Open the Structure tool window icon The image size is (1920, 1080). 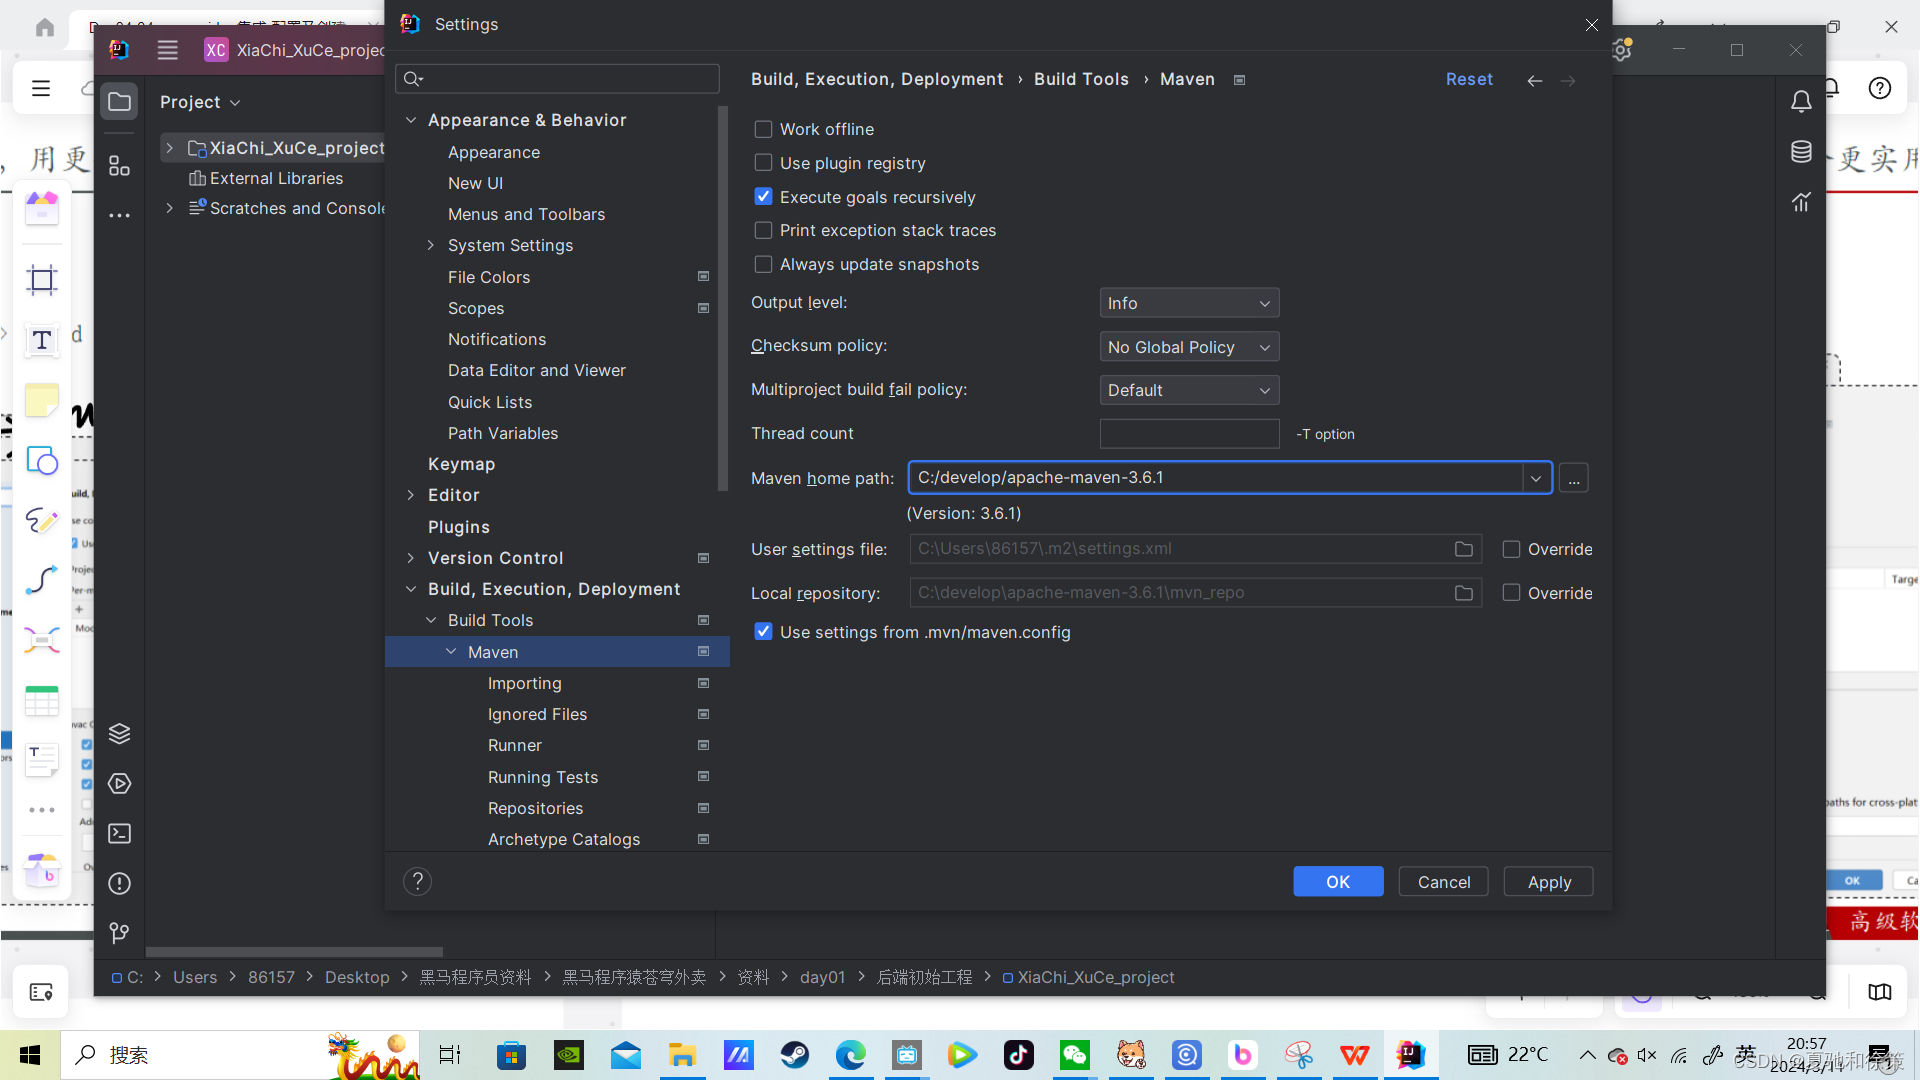pos(119,166)
